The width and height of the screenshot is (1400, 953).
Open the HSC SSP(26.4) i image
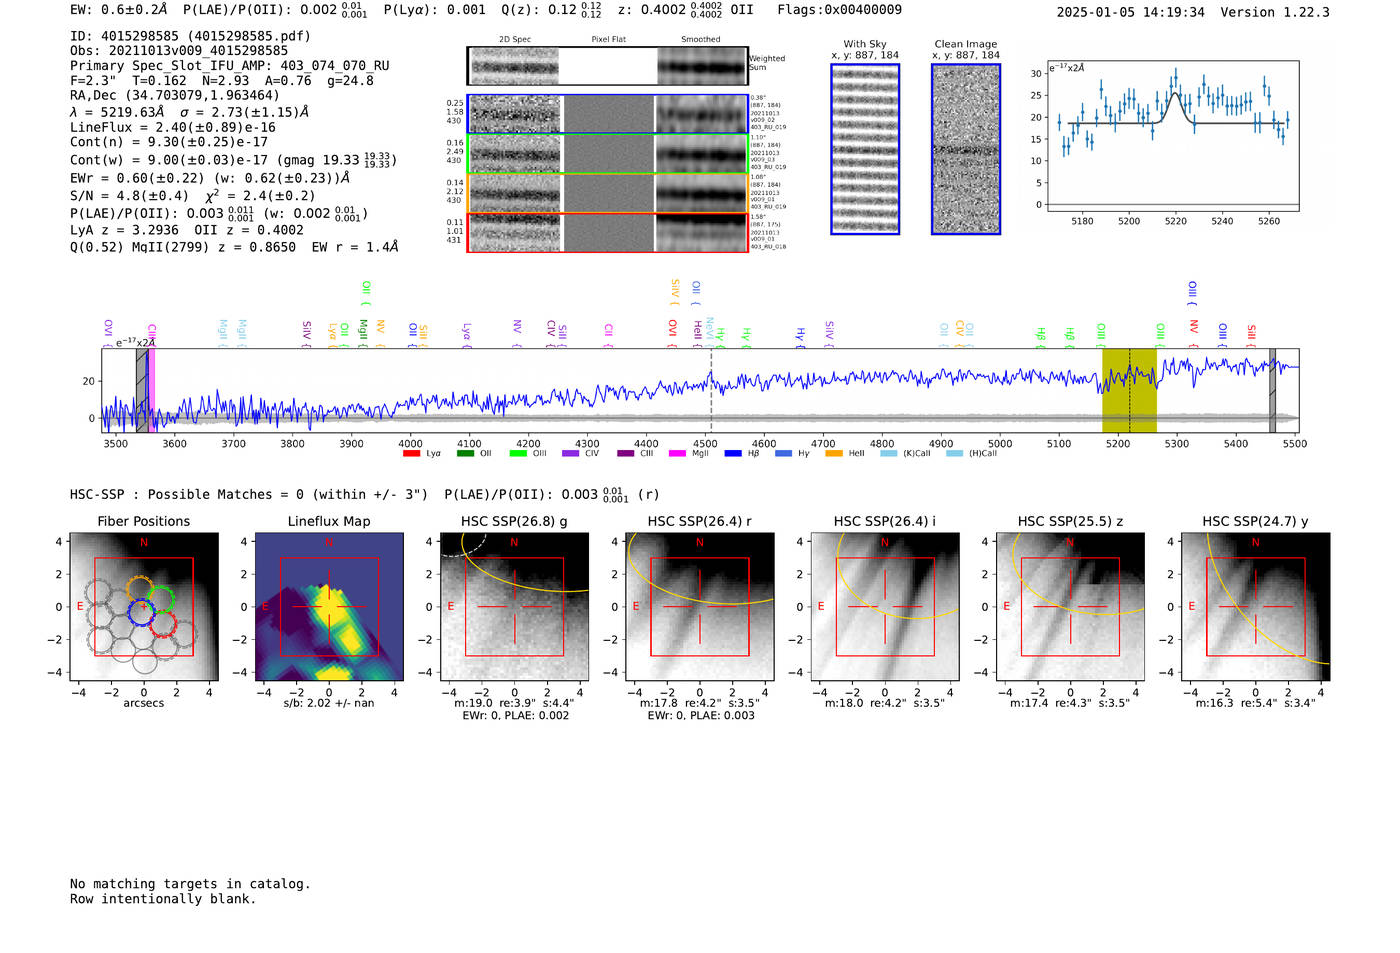pyautogui.click(x=885, y=607)
